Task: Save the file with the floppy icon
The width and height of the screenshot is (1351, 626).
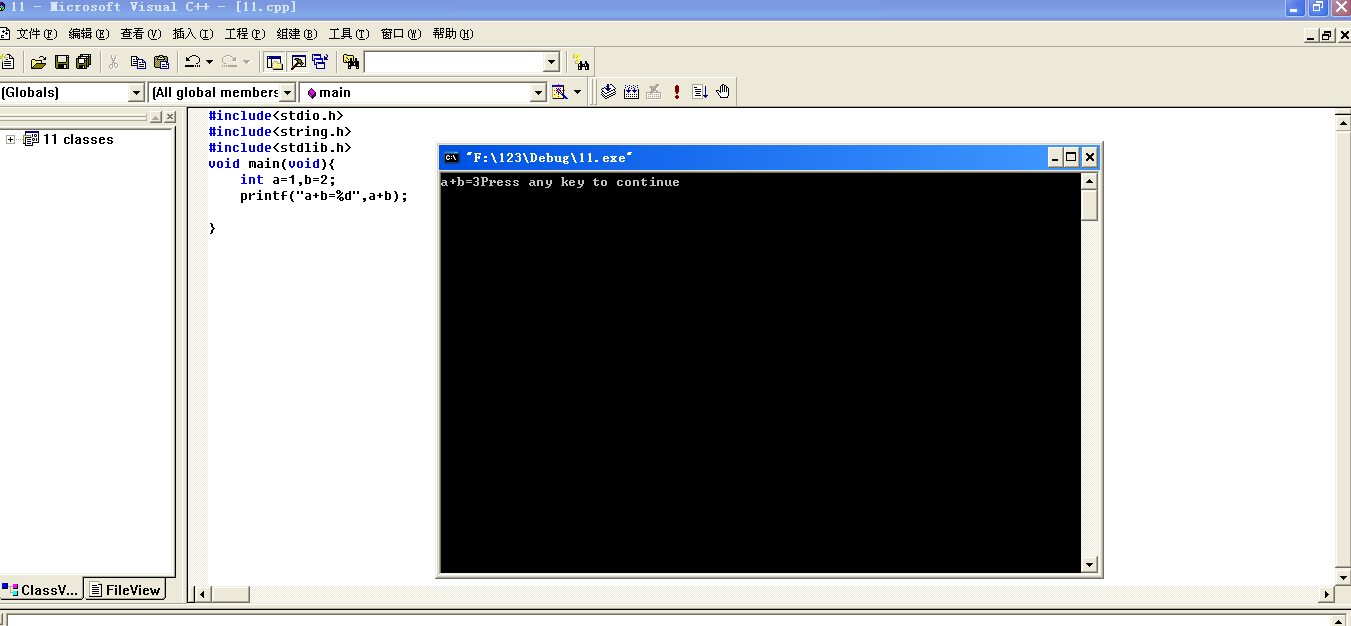Action: coord(61,62)
